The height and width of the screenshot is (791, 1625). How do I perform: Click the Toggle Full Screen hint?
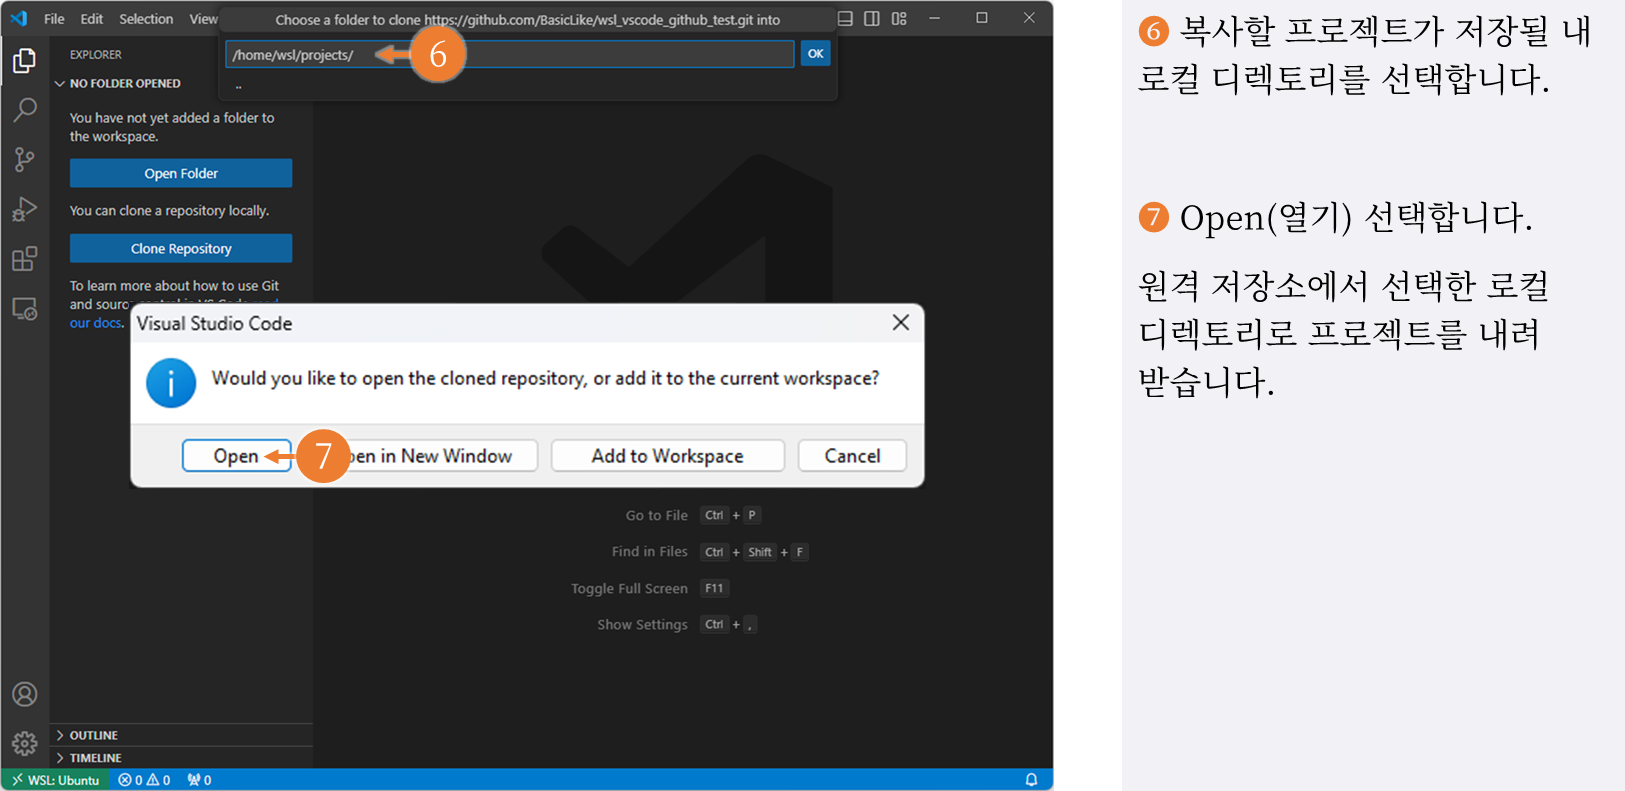649,588
